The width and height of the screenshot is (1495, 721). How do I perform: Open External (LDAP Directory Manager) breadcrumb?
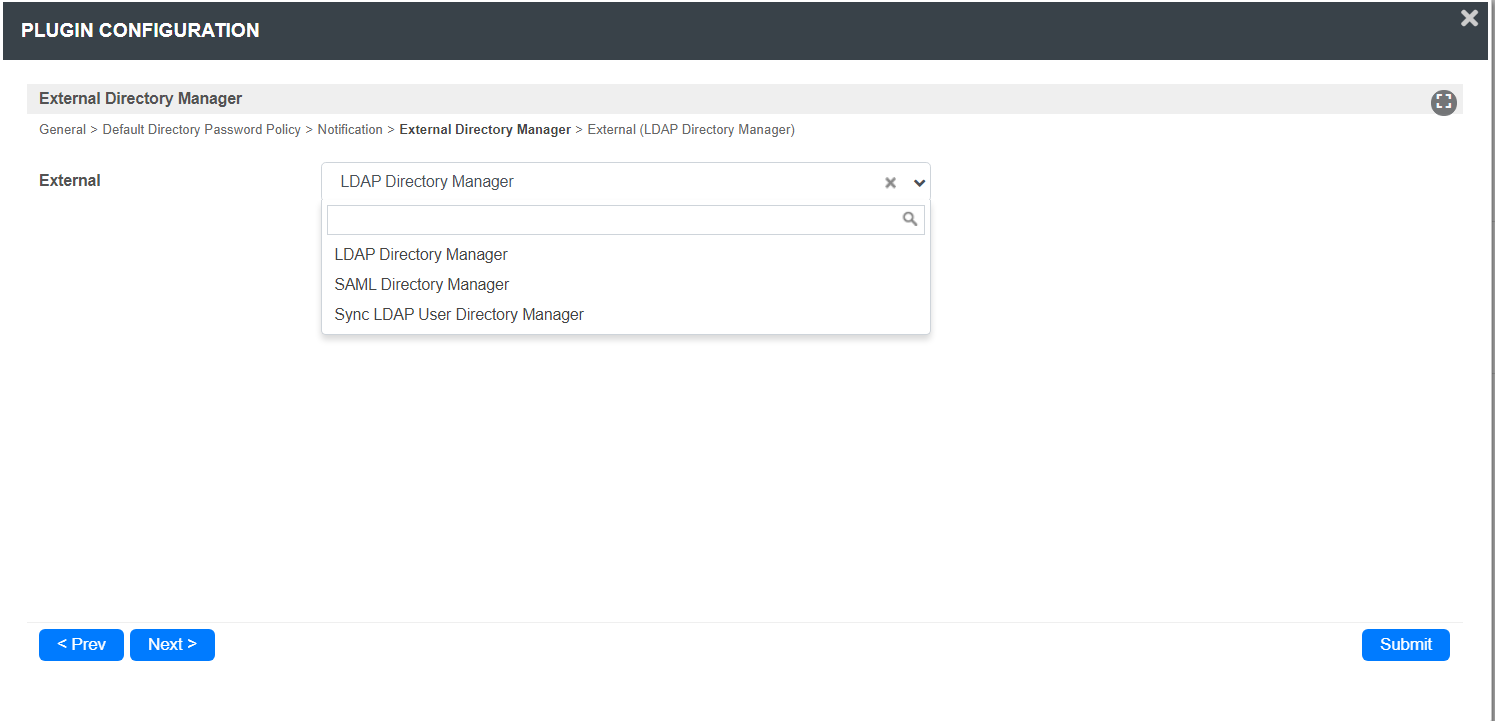(691, 130)
